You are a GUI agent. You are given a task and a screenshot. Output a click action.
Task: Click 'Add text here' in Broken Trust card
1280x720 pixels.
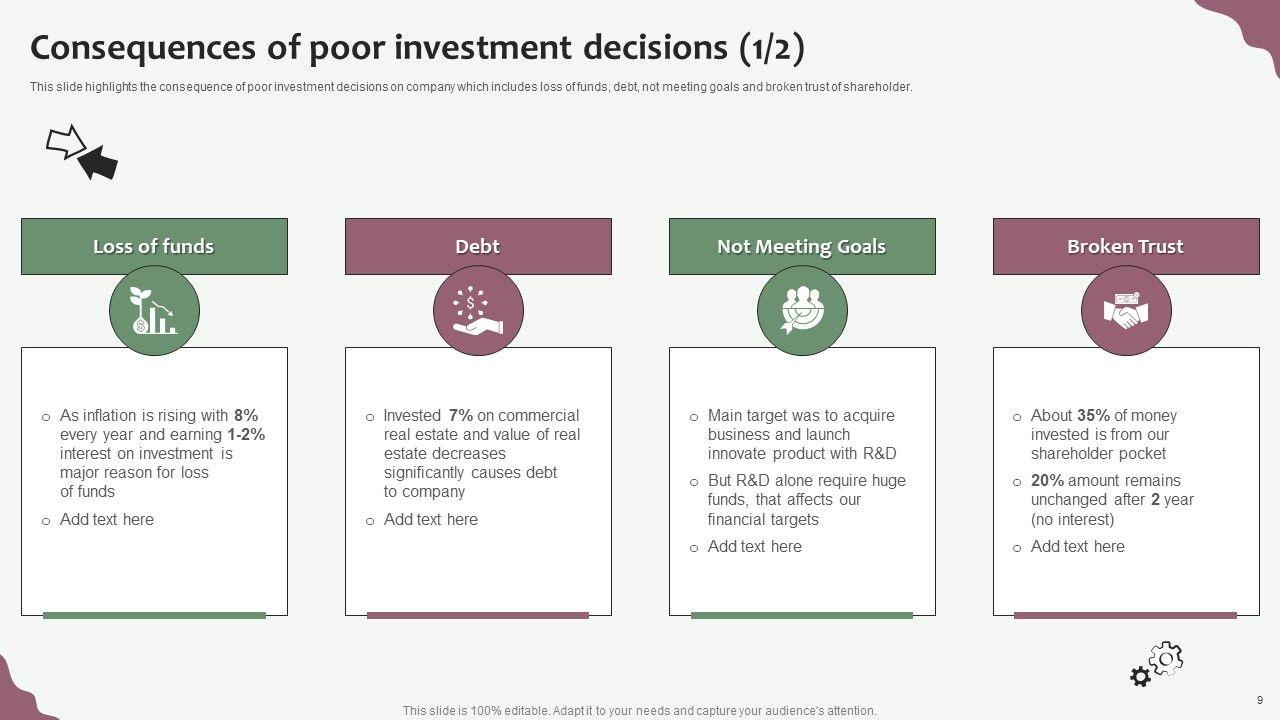(1078, 546)
